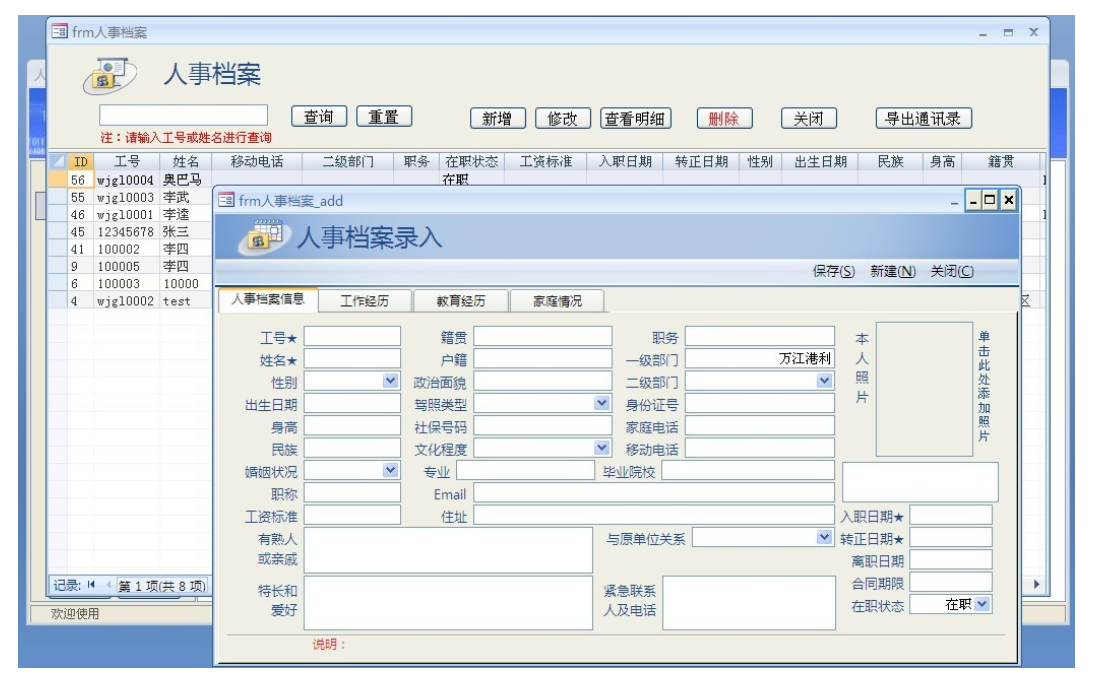The height and width of the screenshot is (681, 1096).
Task: Open the 家庭情况 tab
Action: (557, 301)
